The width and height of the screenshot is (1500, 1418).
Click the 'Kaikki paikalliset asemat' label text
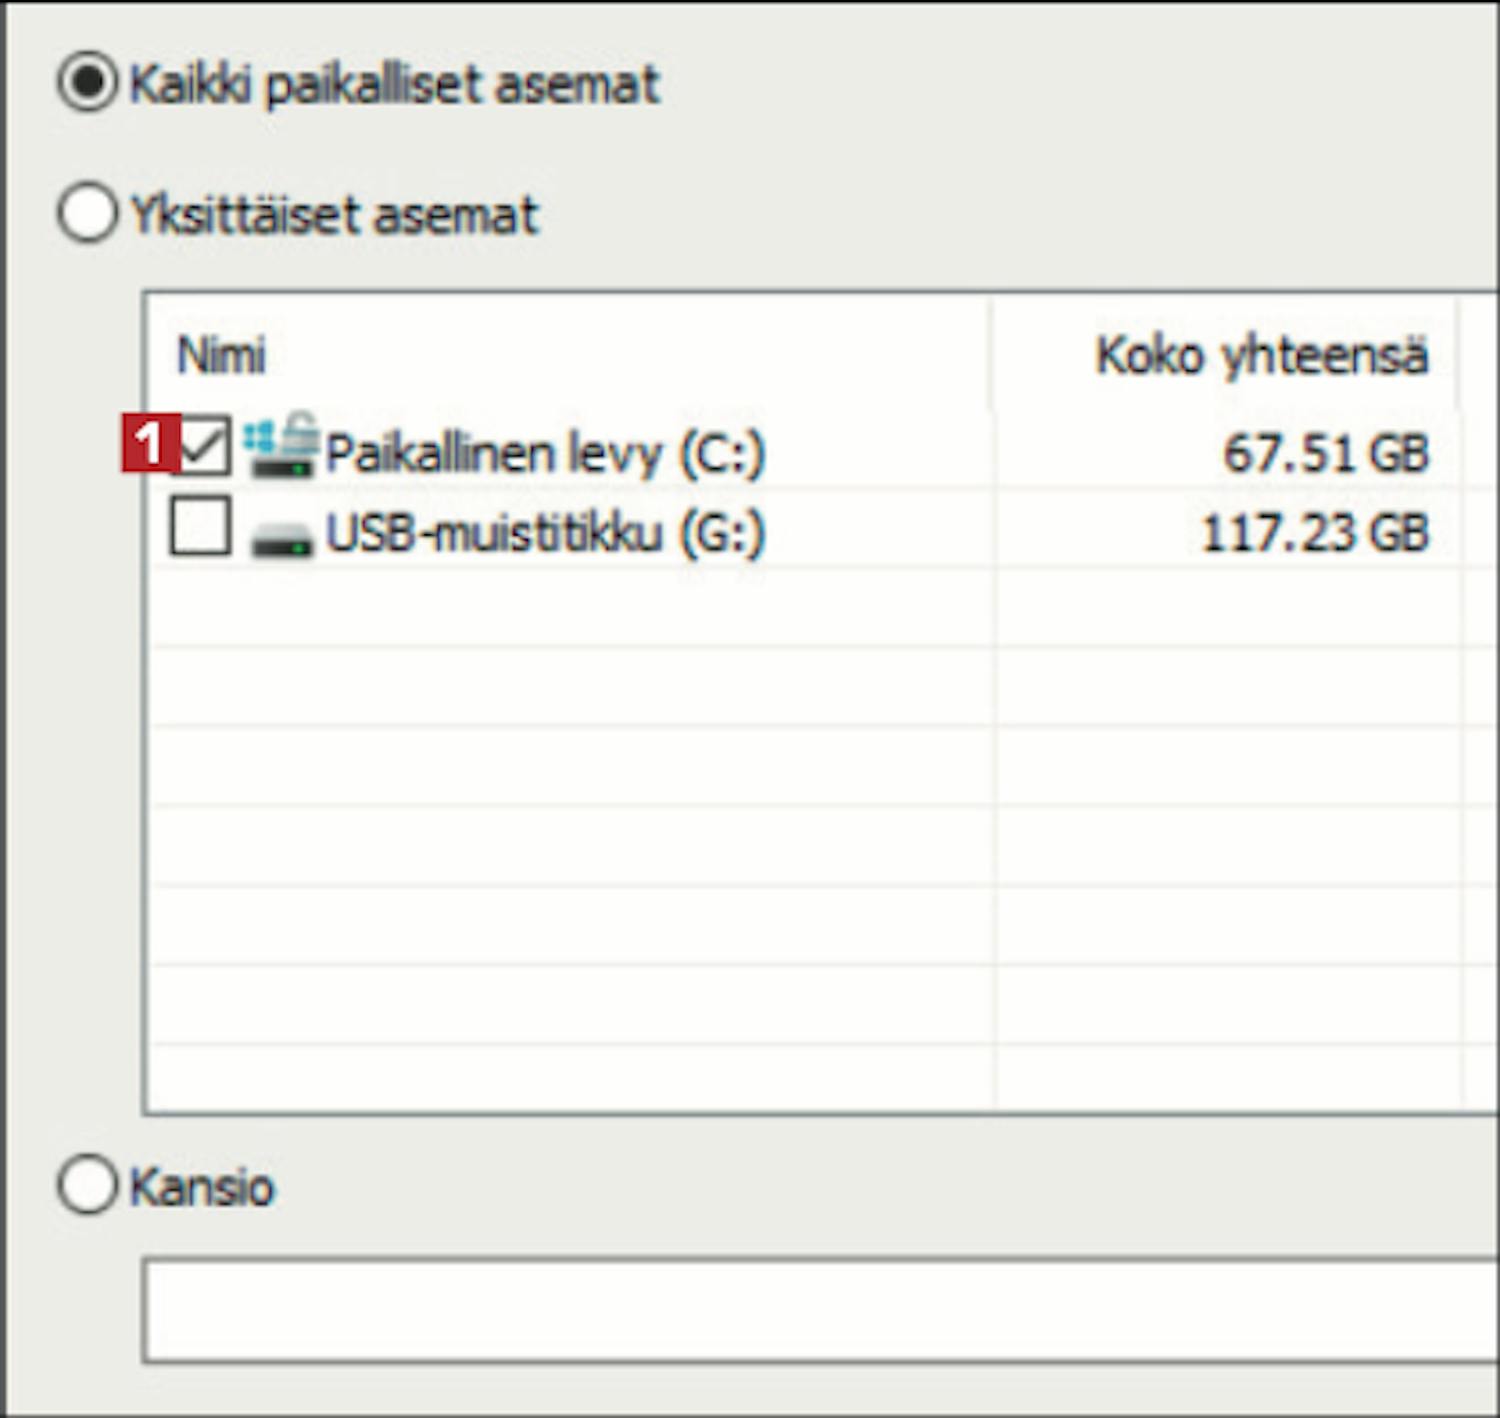395,85
